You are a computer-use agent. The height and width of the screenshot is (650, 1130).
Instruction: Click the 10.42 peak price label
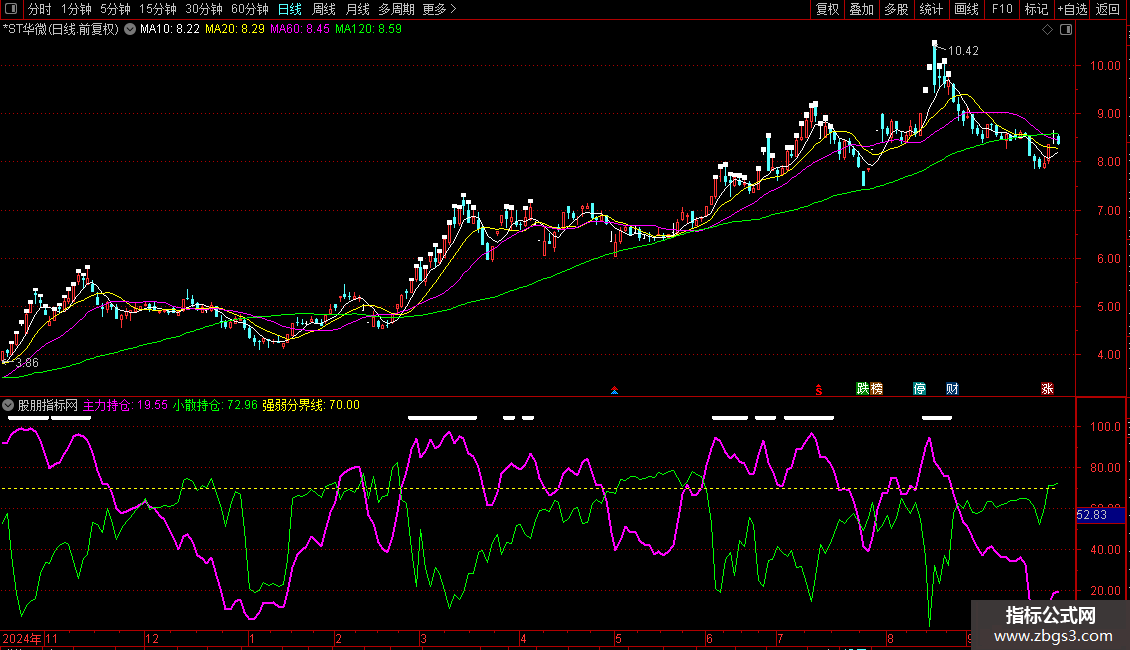pos(964,50)
